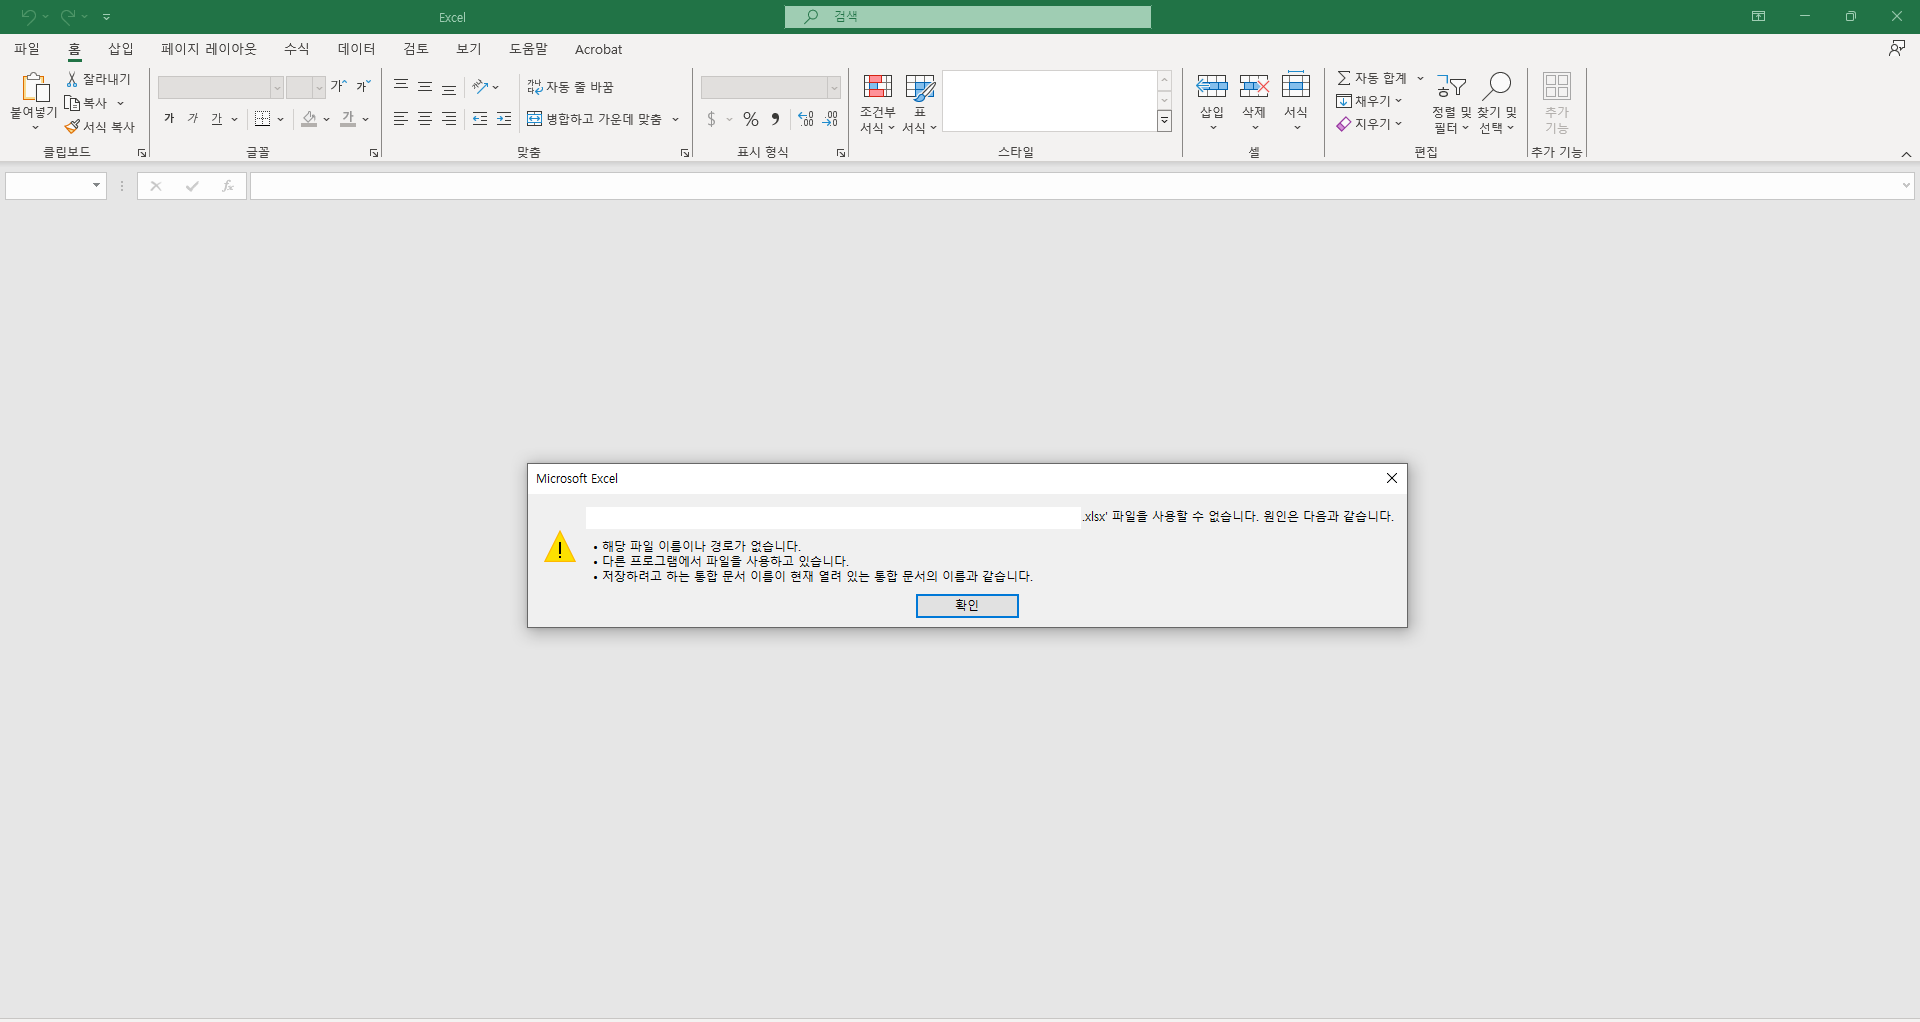Toggle italic formatting
The image size is (1920, 1022).
point(193,119)
